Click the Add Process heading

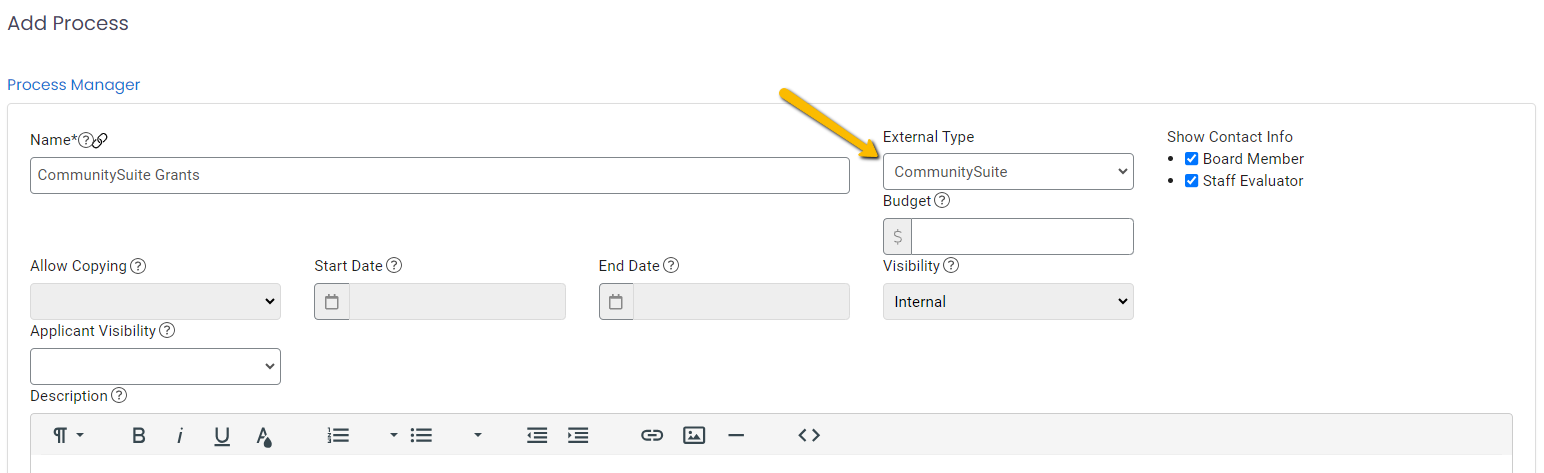pos(68,23)
